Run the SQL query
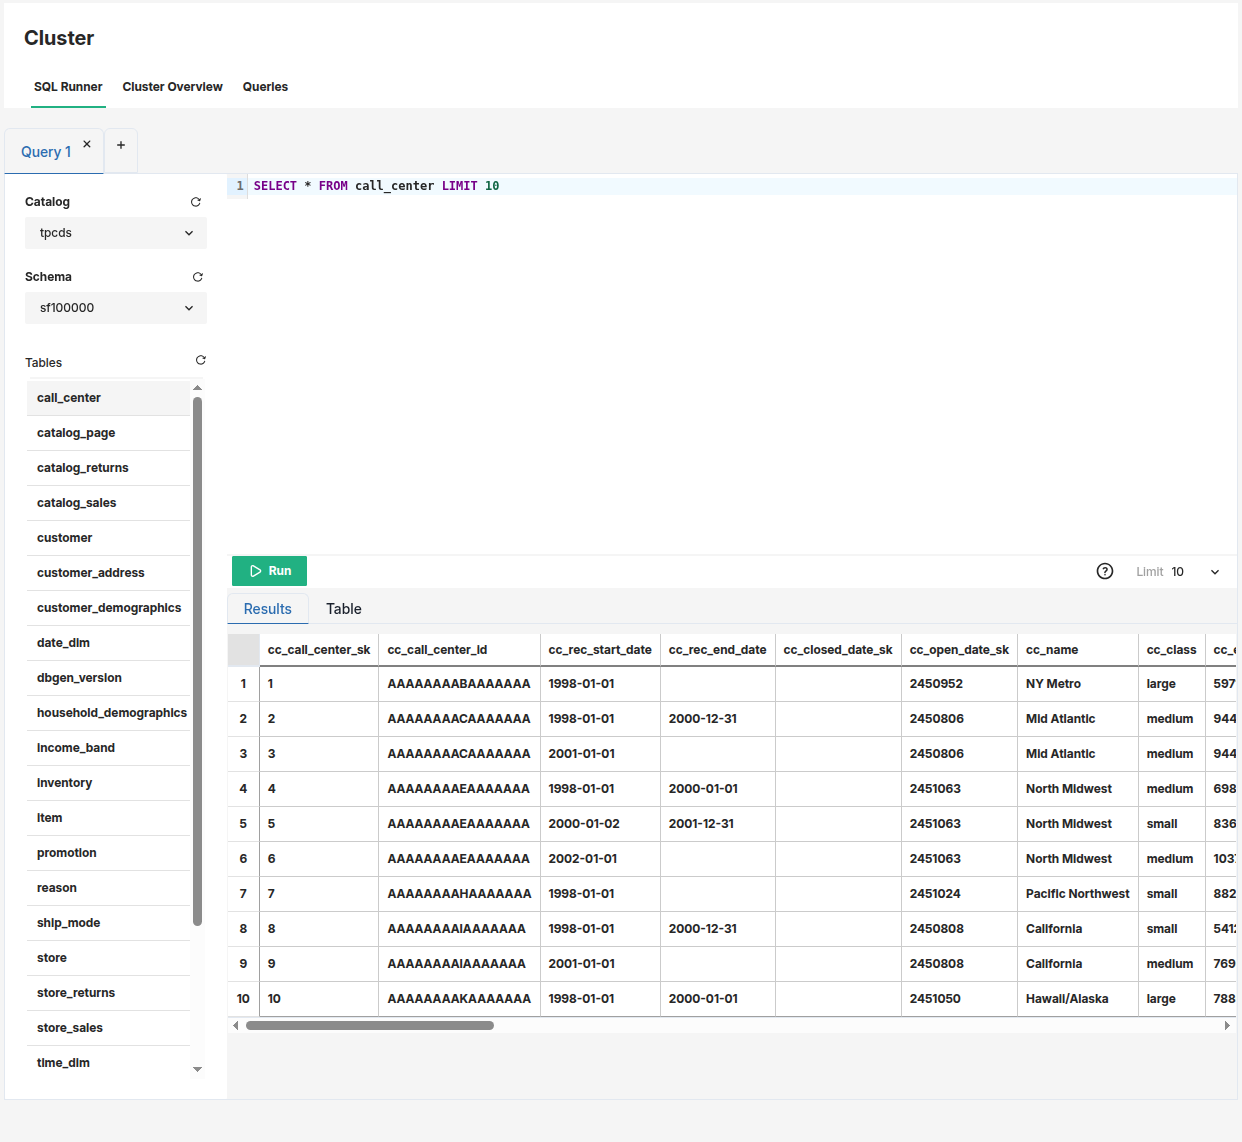The image size is (1242, 1142). [269, 571]
